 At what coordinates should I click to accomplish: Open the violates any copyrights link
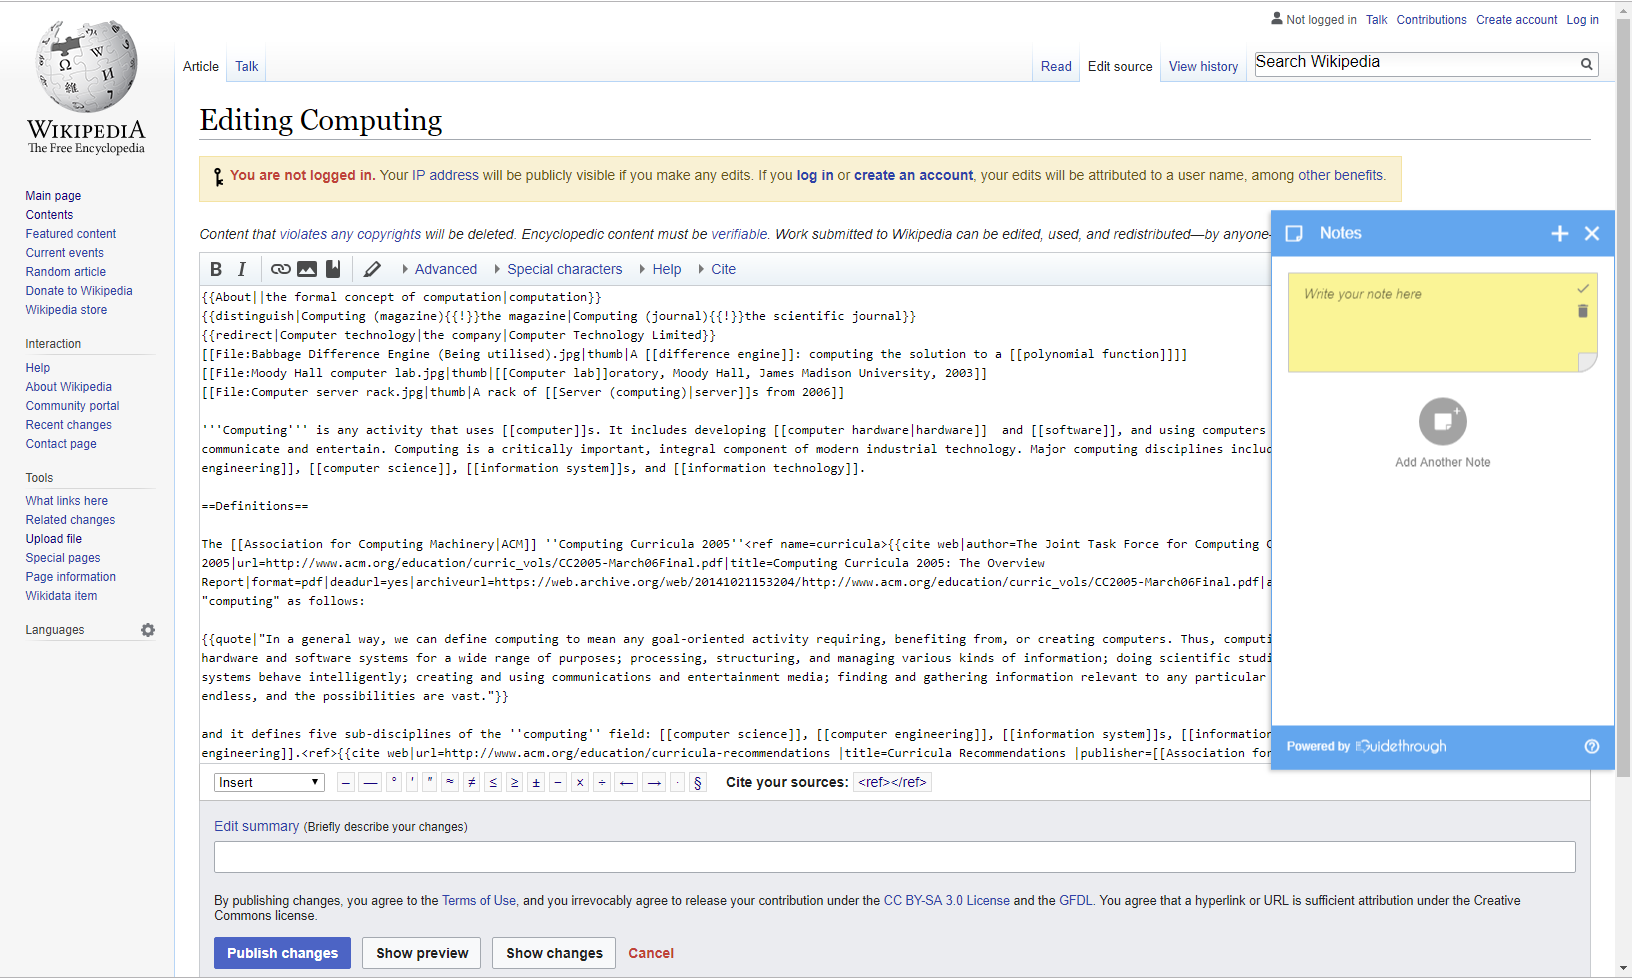click(350, 234)
